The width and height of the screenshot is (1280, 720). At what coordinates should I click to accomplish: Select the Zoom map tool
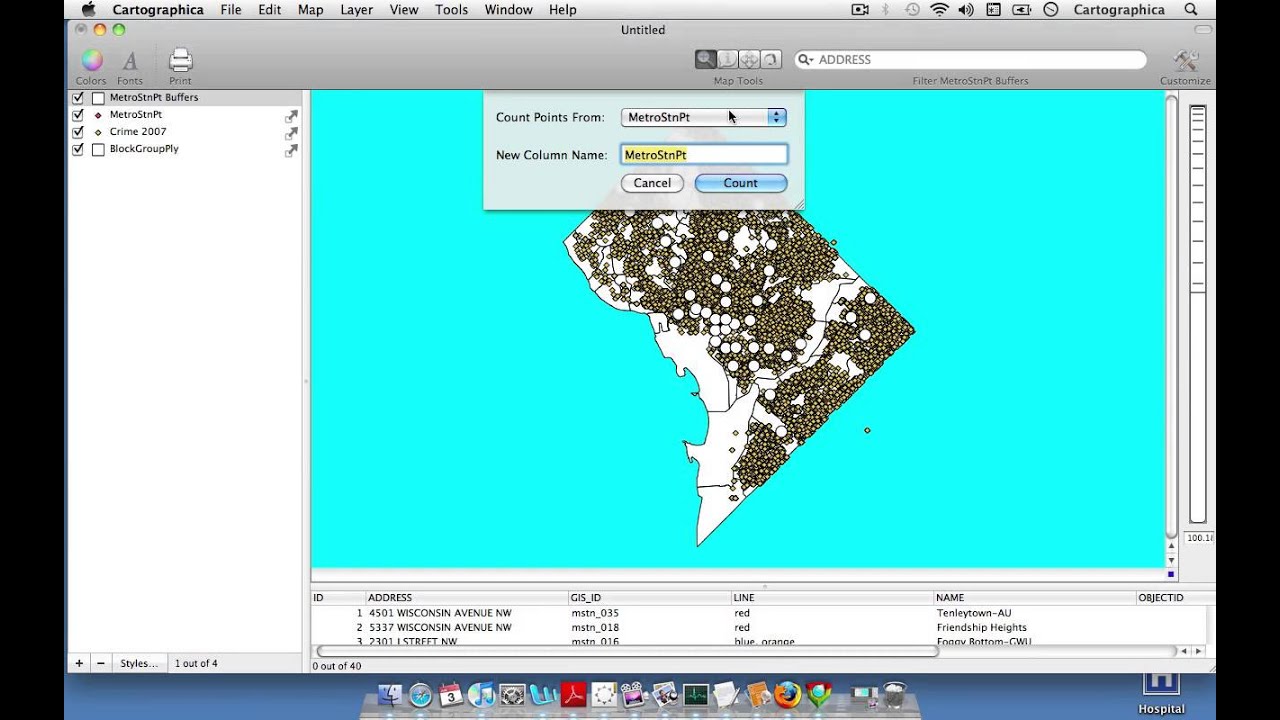tap(706, 60)
